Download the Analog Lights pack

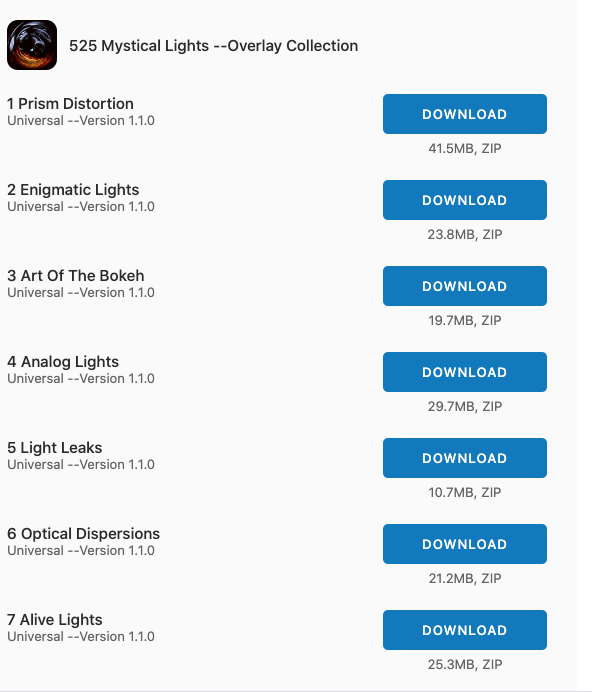click(464, 372)
